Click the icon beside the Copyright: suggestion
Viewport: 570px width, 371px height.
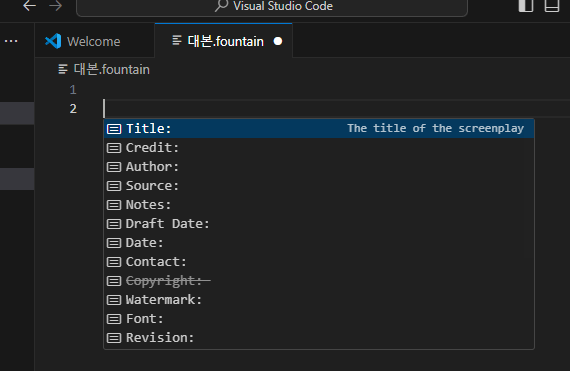point(114,281)
